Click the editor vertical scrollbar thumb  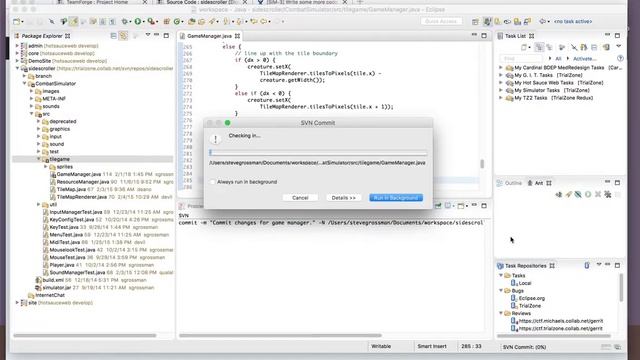482,164
